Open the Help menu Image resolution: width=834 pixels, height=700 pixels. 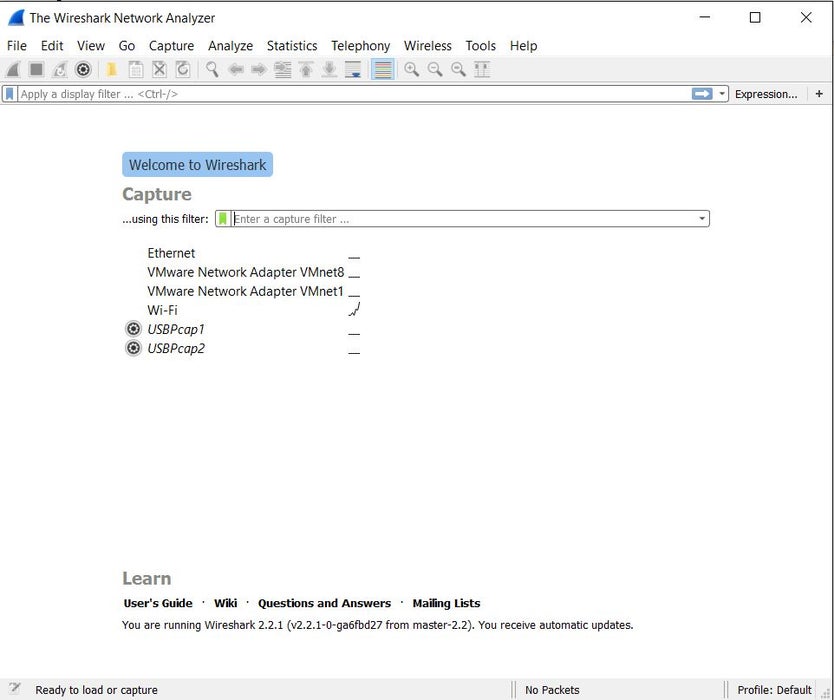pyautogui.click(x=523, y=46)
